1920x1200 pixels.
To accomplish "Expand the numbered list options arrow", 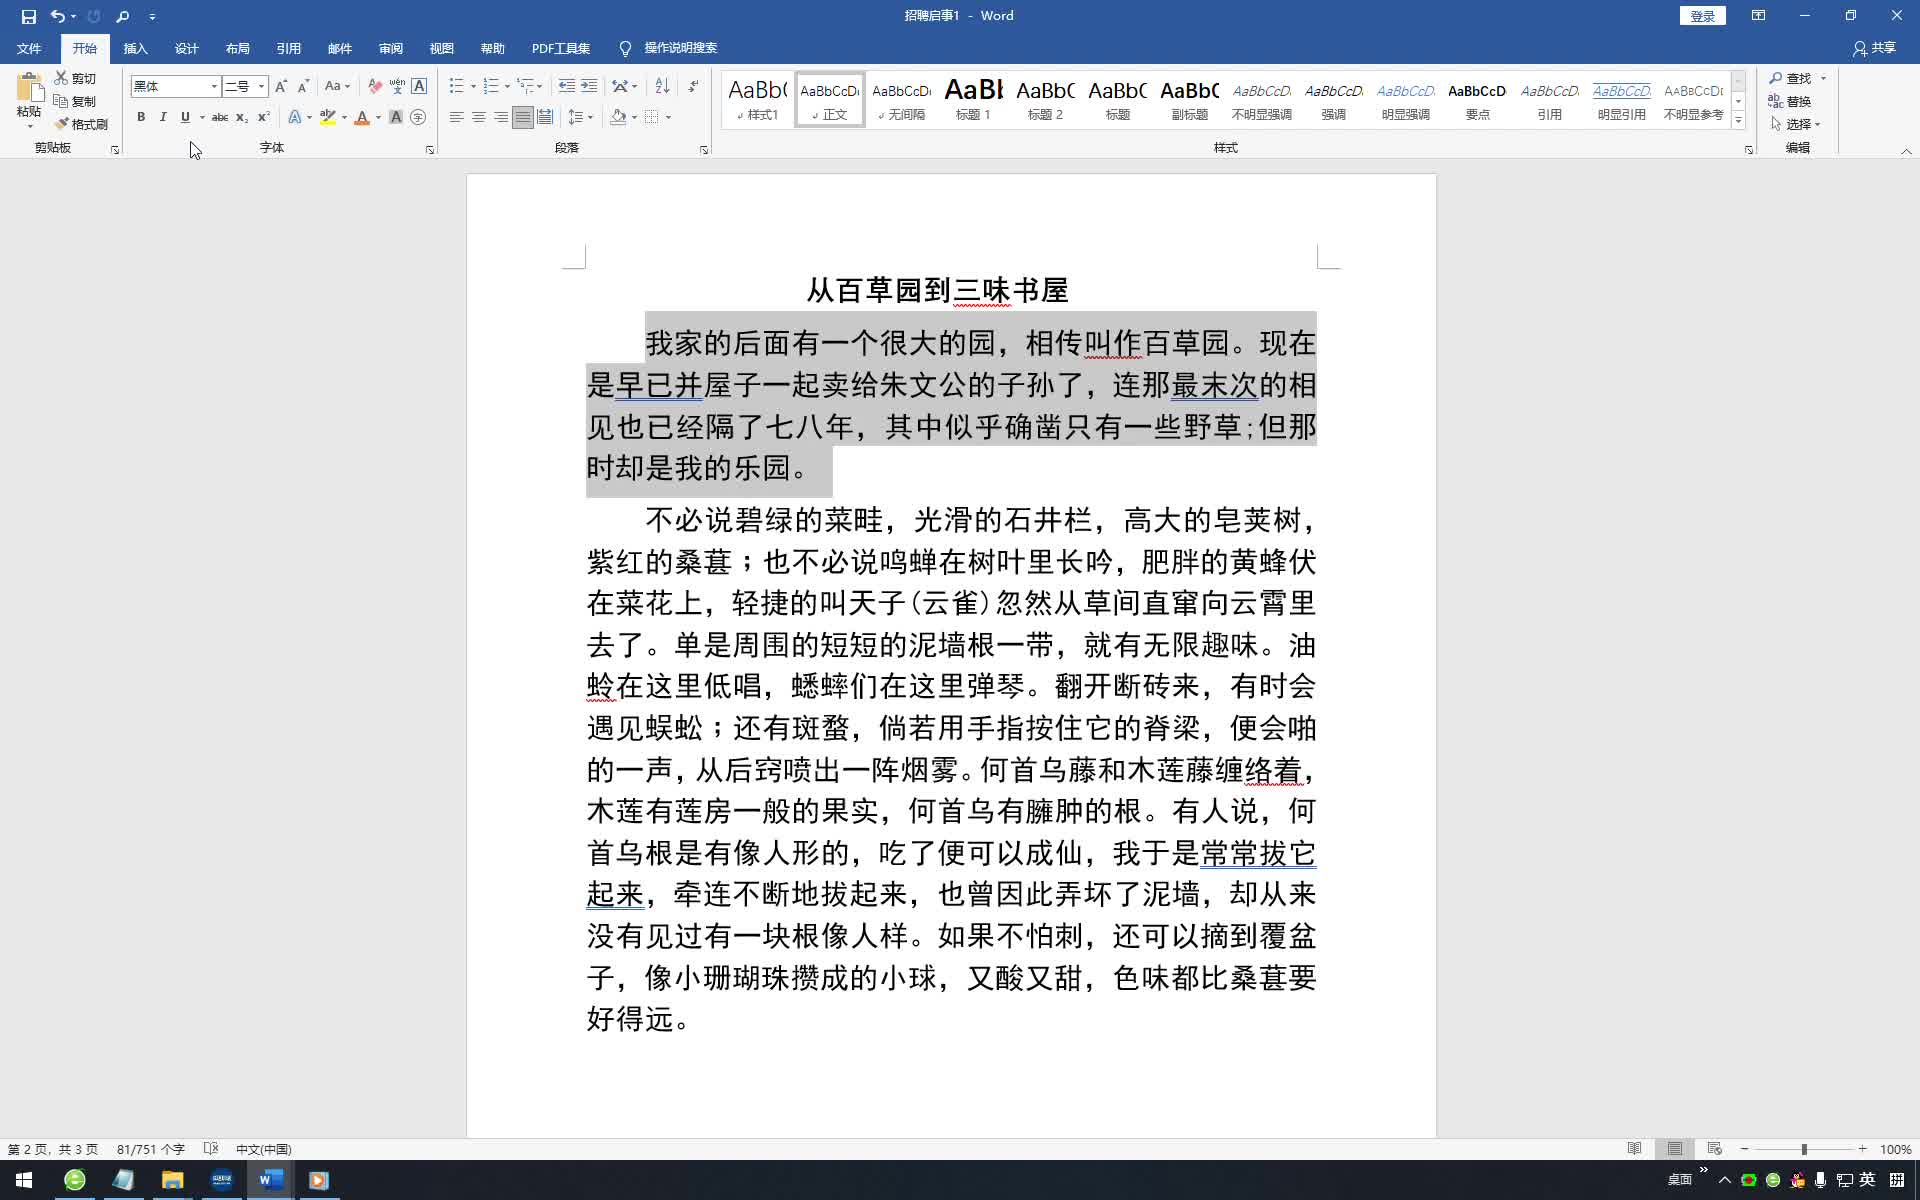I will [x=507, y=86].
